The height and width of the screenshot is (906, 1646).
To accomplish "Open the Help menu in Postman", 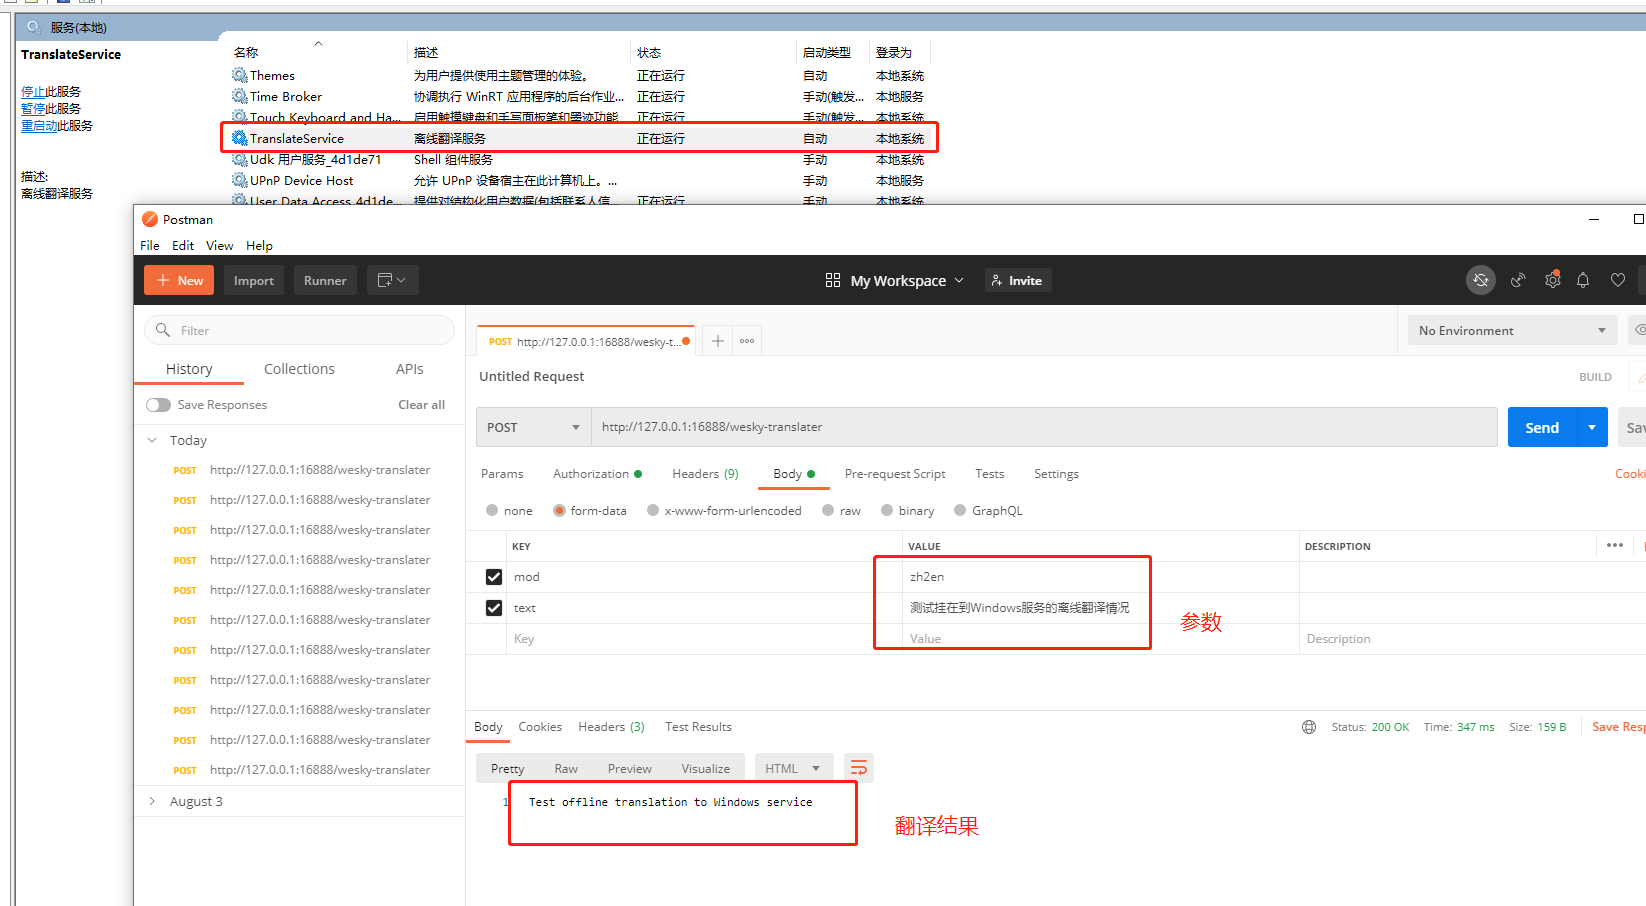I will 259,245.
